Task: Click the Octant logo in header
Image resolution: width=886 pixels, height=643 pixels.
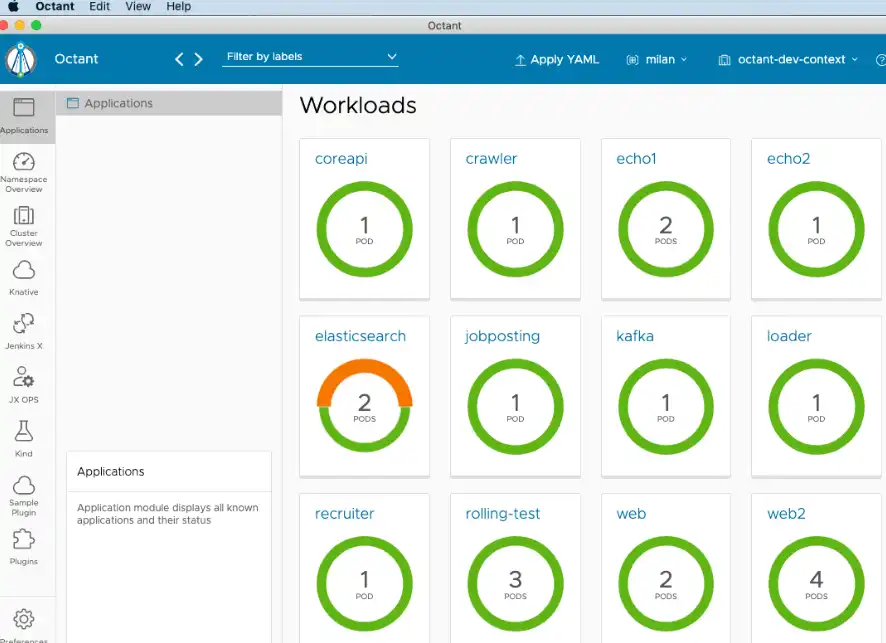Action: click(x=21, y=59)
